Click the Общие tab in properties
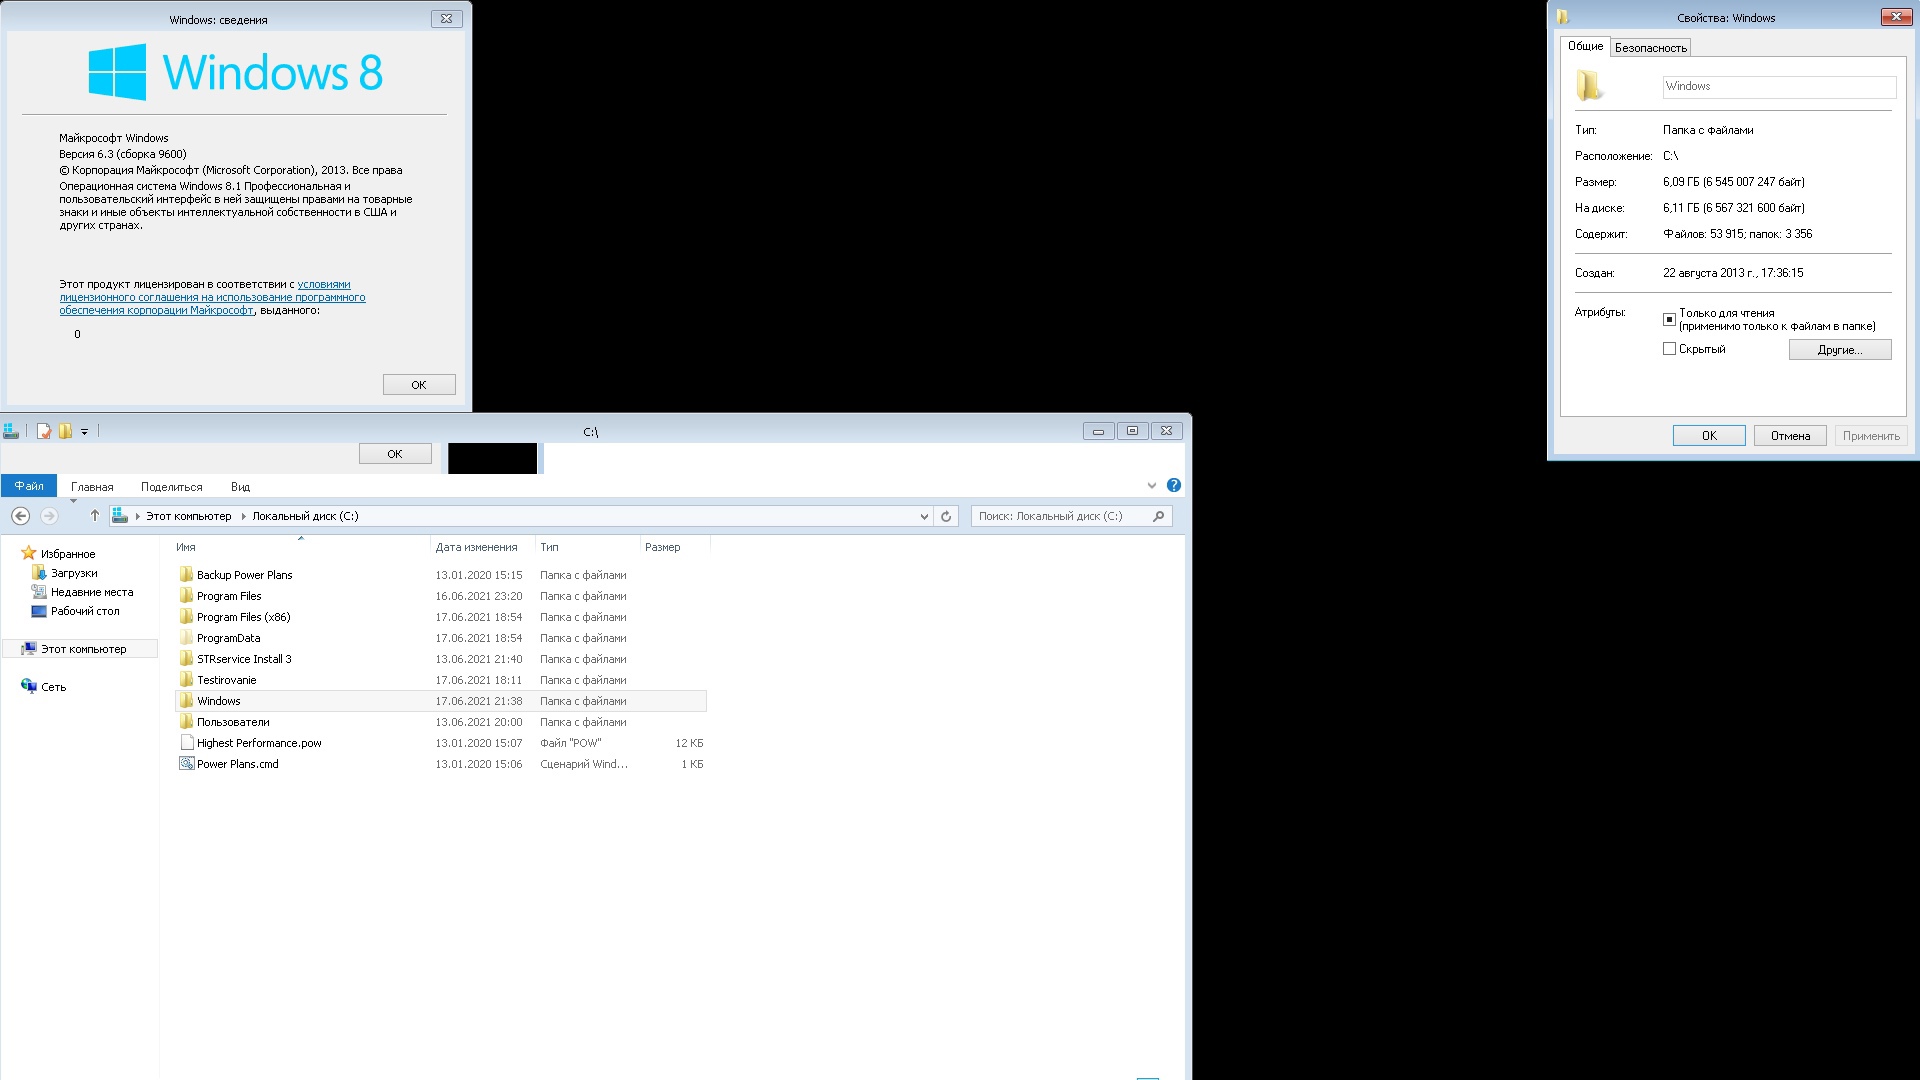This screenshot has width=1920, height=1080. point(1585,47)
